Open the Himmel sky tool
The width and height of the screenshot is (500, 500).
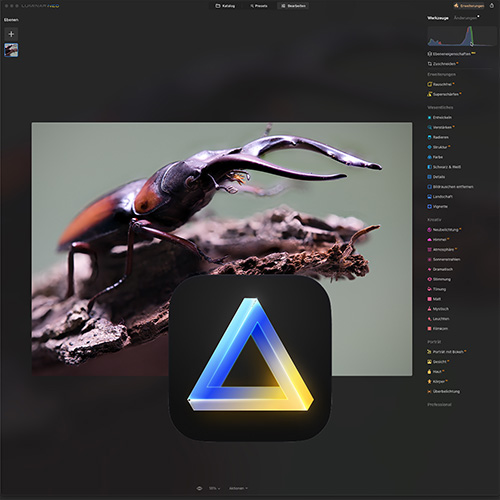pyautogui.click(x=438, y=239)
